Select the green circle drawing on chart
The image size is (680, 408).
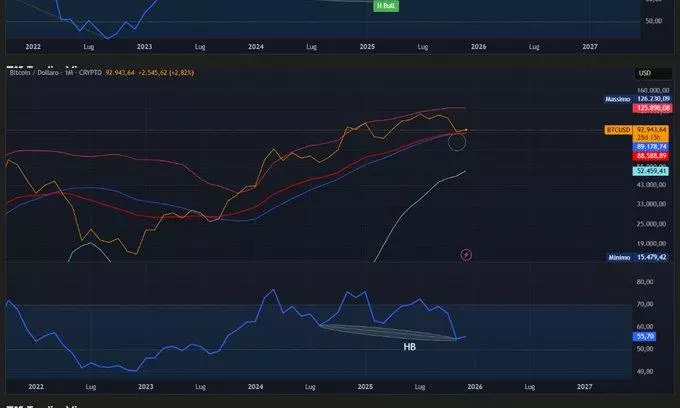pos(457,142)
